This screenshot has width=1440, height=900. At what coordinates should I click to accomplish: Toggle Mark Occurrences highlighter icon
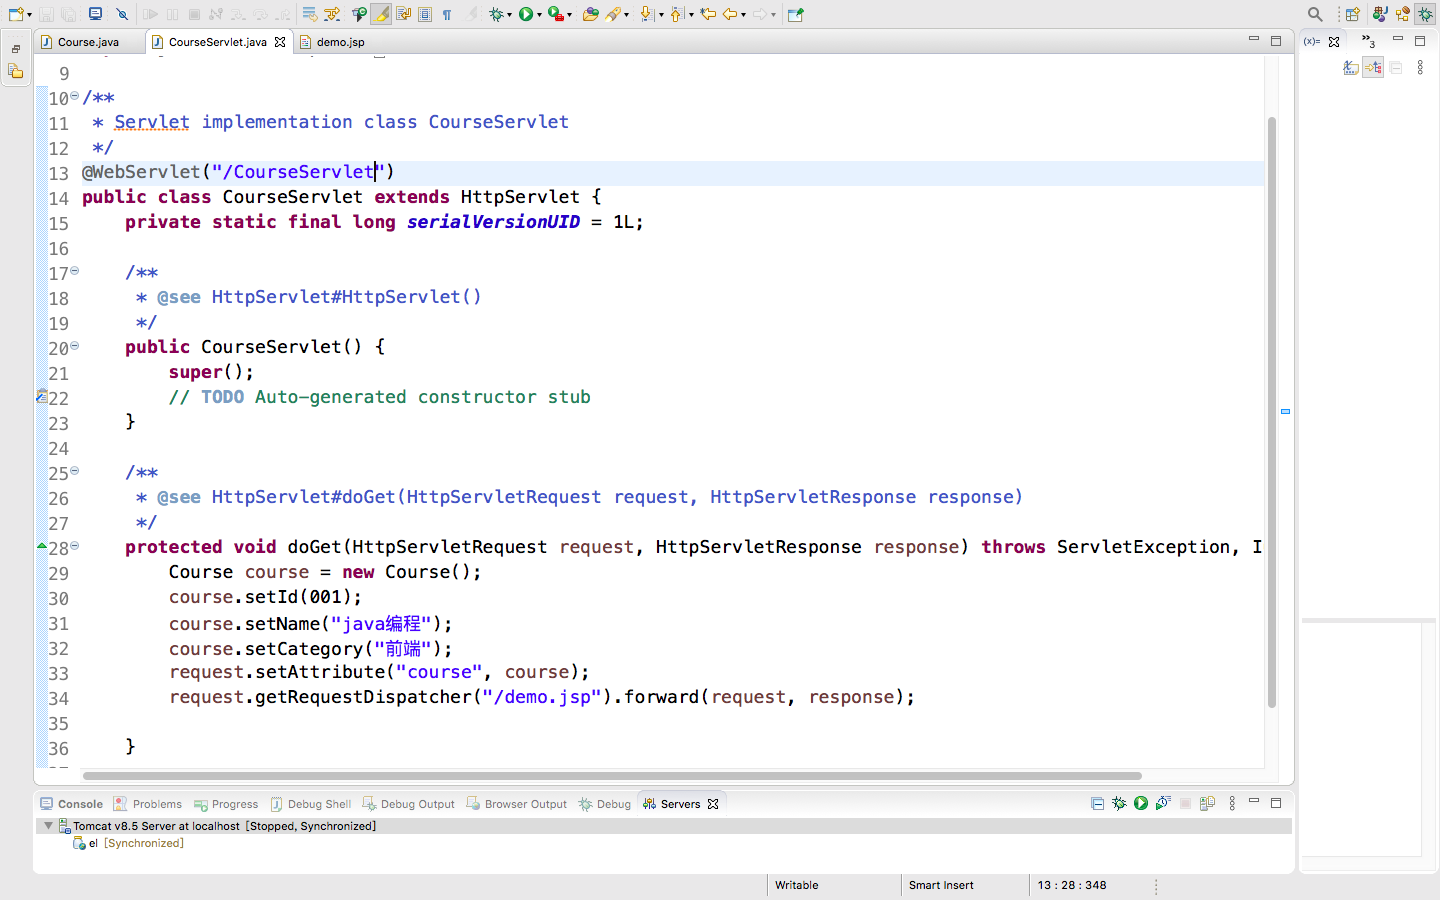click(x=381, y=14)
